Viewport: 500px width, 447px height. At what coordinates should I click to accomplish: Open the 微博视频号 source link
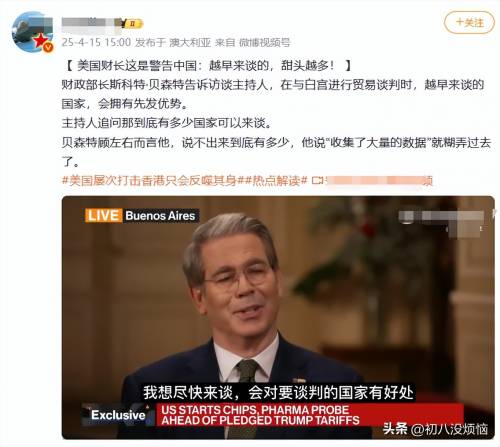[265, 42]
